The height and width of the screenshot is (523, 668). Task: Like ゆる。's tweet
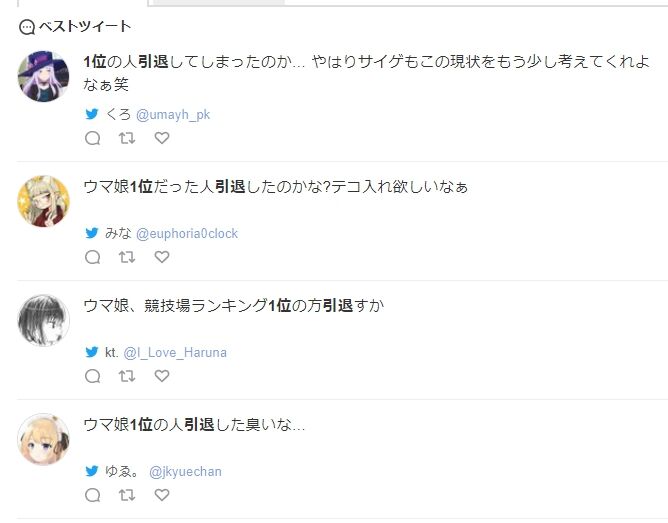click(162, 495)
